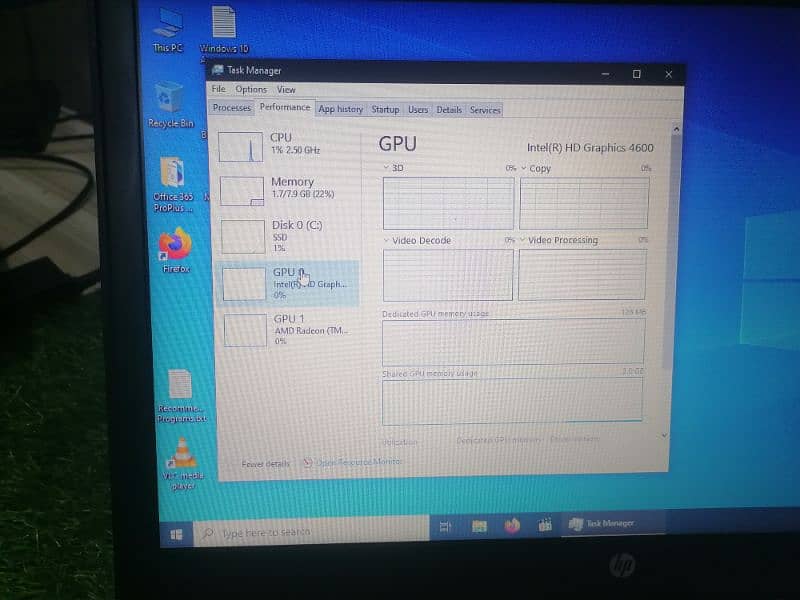This screenshot has height=600, width=800.
Task: Expand the 3D graph engine dropdown
Action: click(387, 169)
